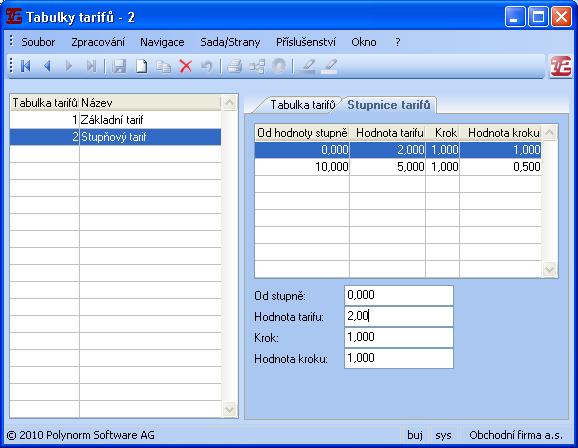Open the Příslušenství menu

(306, 42)
